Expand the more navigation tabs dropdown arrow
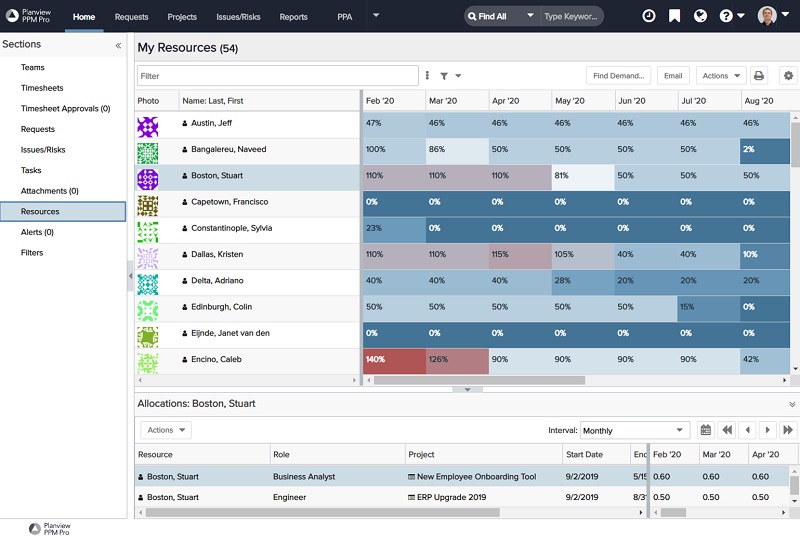This screenshot has height=538, width=800. (x=376, y=15)
